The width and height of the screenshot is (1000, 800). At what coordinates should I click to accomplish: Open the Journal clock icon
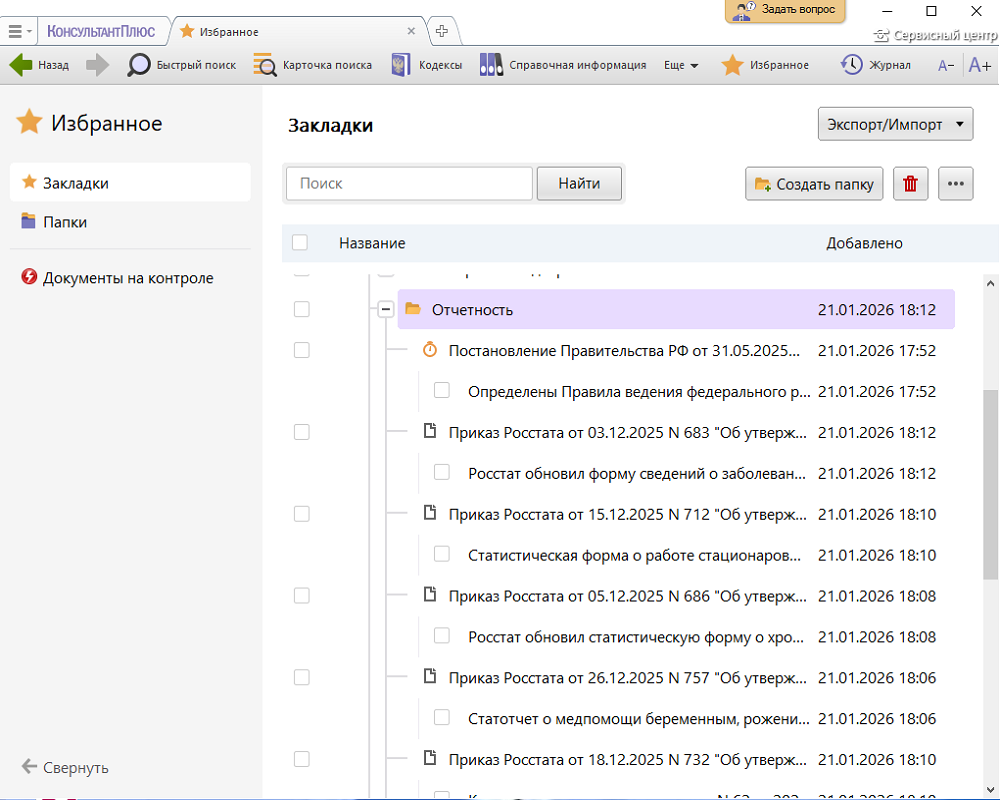(851, 65)
